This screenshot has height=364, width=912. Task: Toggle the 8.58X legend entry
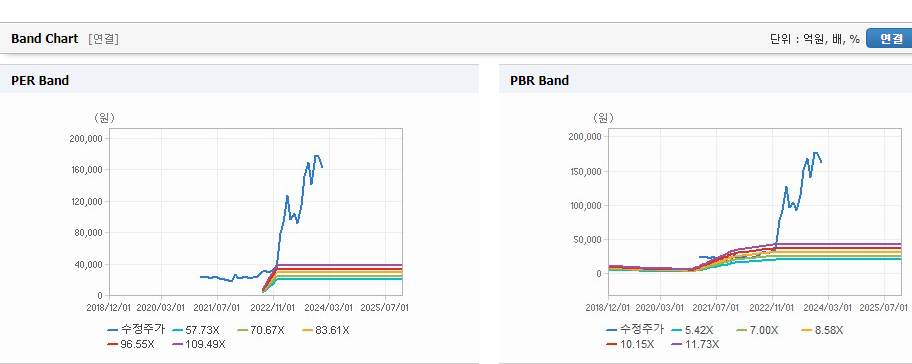point(822,330)
